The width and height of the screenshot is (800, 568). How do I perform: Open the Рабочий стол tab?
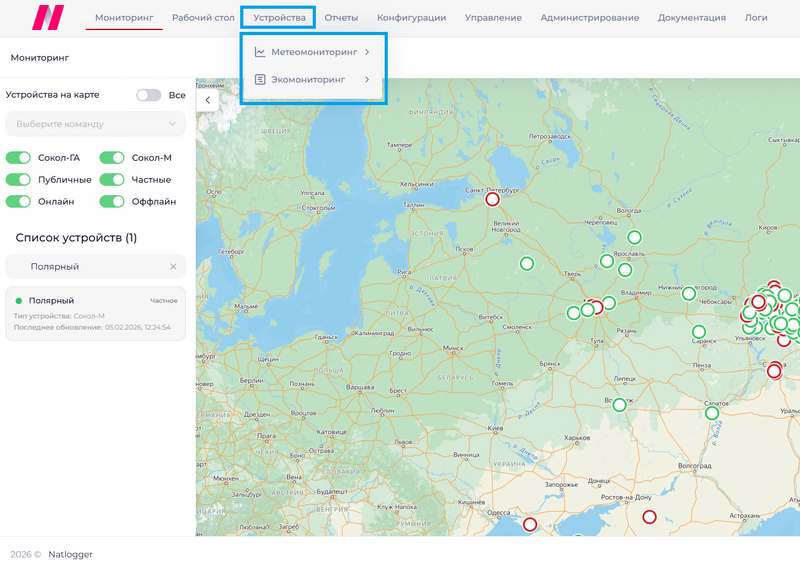(203, 17)
